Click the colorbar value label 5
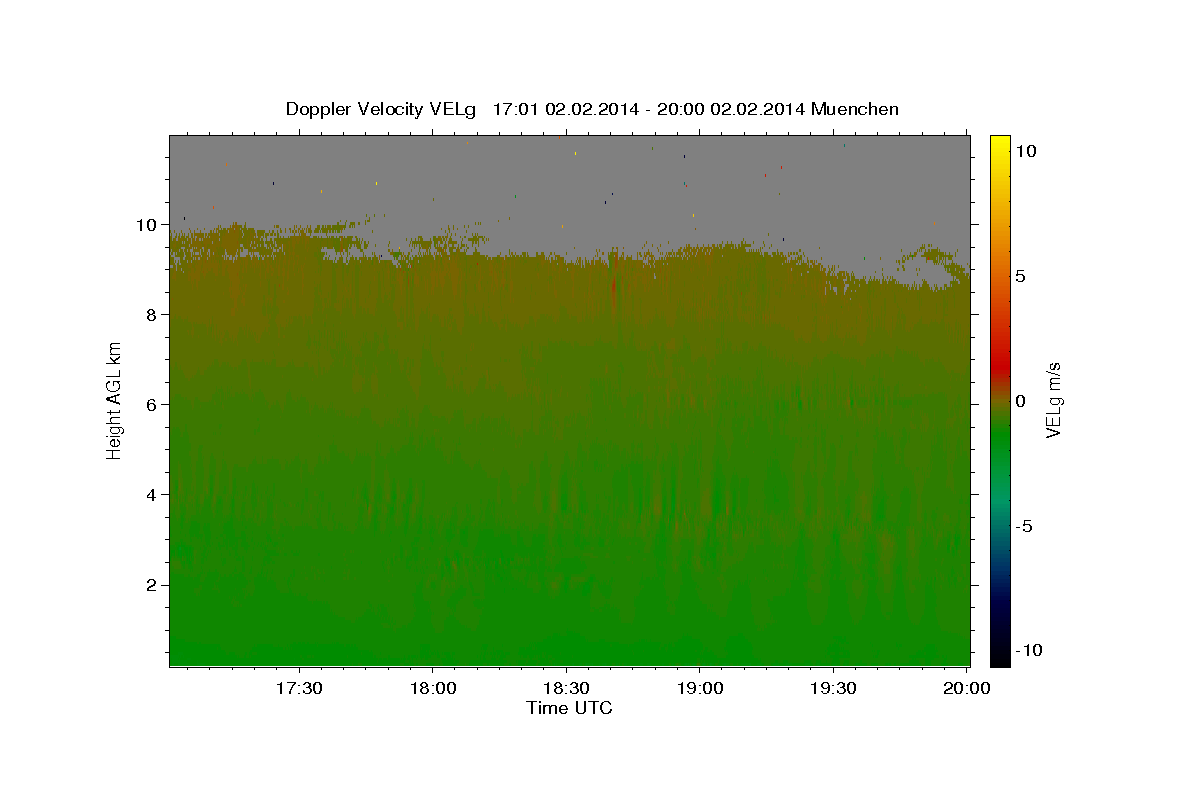The height and width of the screenshot is (800, 1200). [1020, 276]
